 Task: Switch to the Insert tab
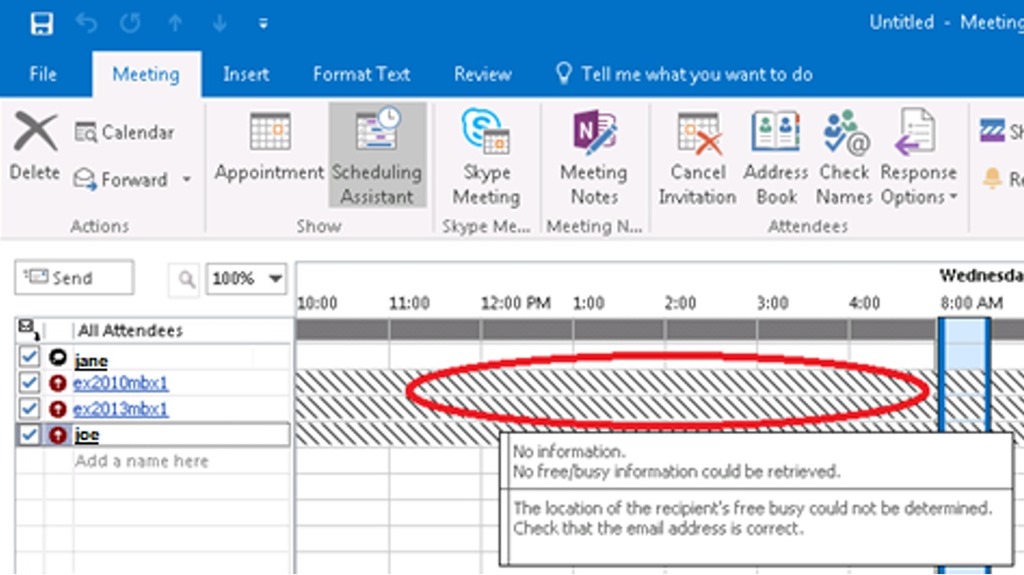click(x=246, y=74)
